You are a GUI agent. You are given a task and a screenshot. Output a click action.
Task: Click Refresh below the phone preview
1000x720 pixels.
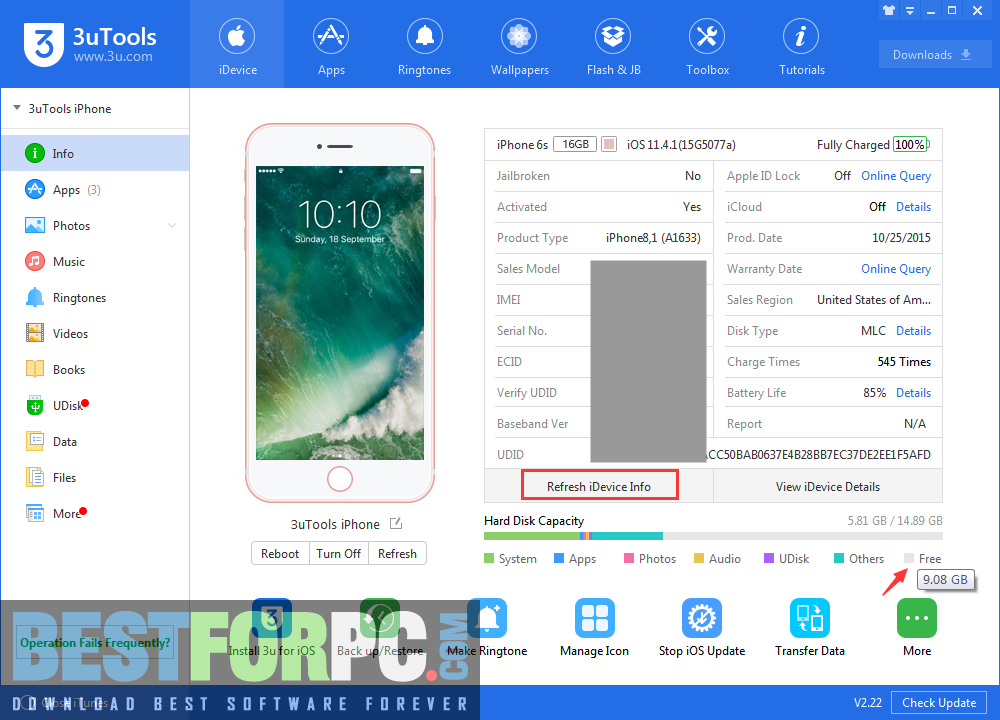[x=397, y=554]
